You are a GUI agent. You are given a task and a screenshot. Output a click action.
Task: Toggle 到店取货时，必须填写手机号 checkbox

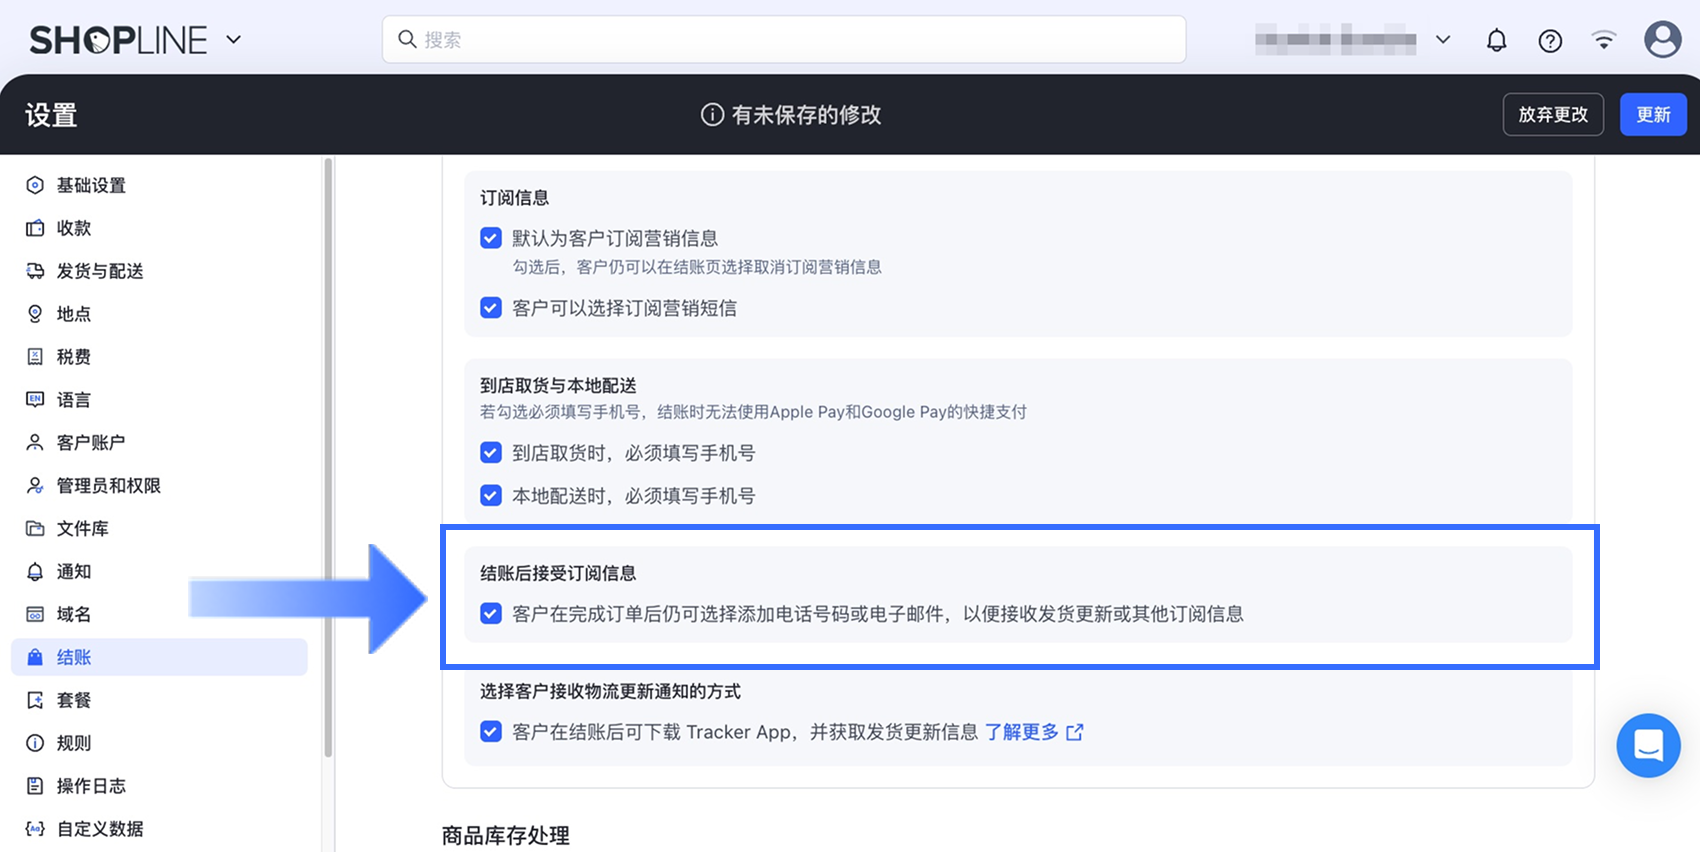[x=491, y=453]
